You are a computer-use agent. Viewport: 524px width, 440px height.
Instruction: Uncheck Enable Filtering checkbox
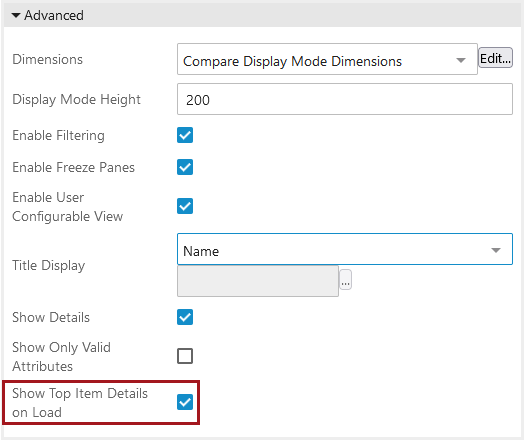pyautogui.click(x=185, y=135)
